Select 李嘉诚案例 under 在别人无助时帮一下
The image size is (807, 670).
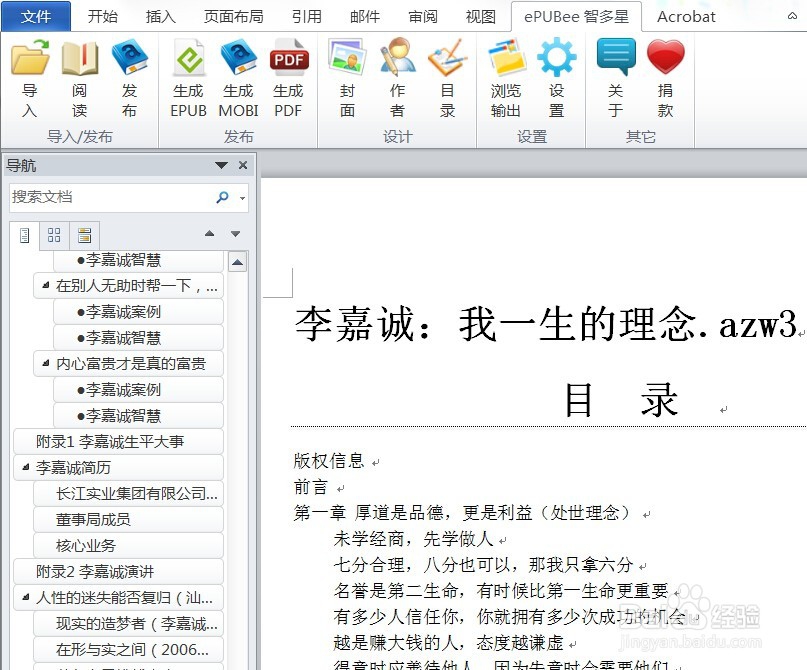pyautogui.click(x=138, y=311)
